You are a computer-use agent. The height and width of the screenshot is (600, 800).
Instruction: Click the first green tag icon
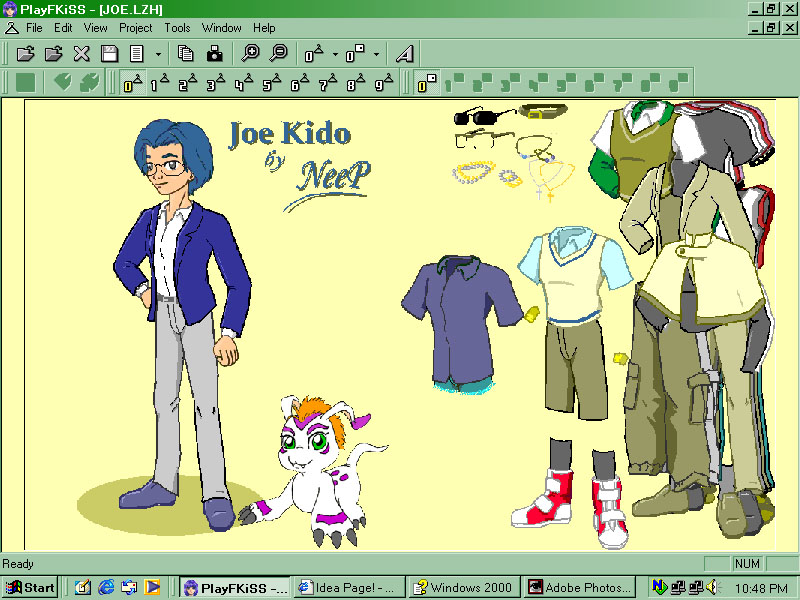[63, 82]
